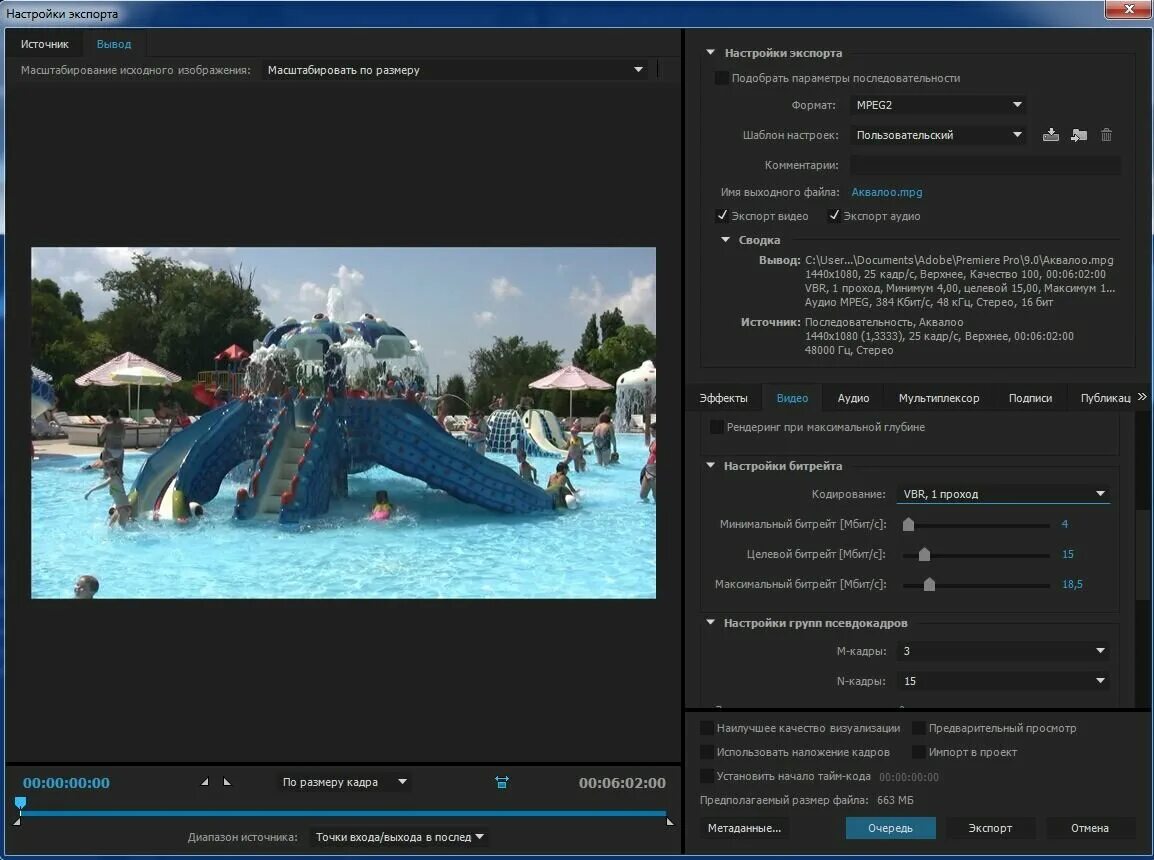Open N-кадры dropdown

(x=1003, y=681)
